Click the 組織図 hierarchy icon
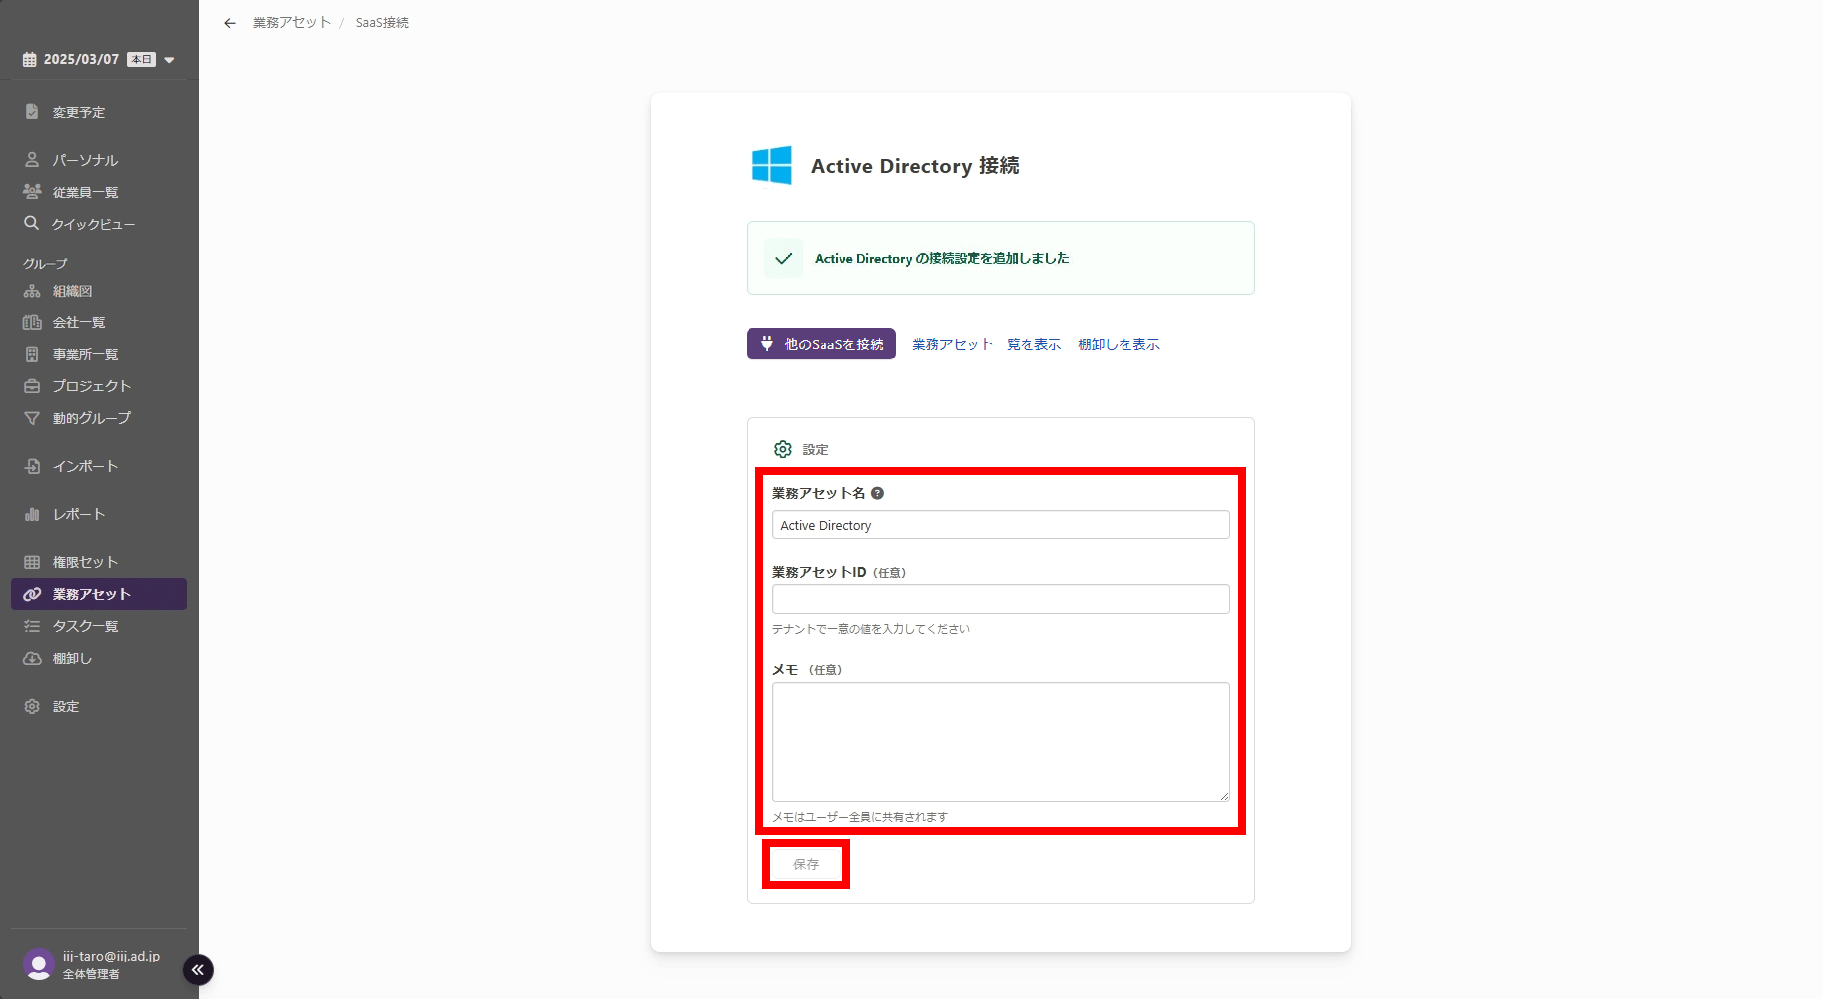 point(32,291)
